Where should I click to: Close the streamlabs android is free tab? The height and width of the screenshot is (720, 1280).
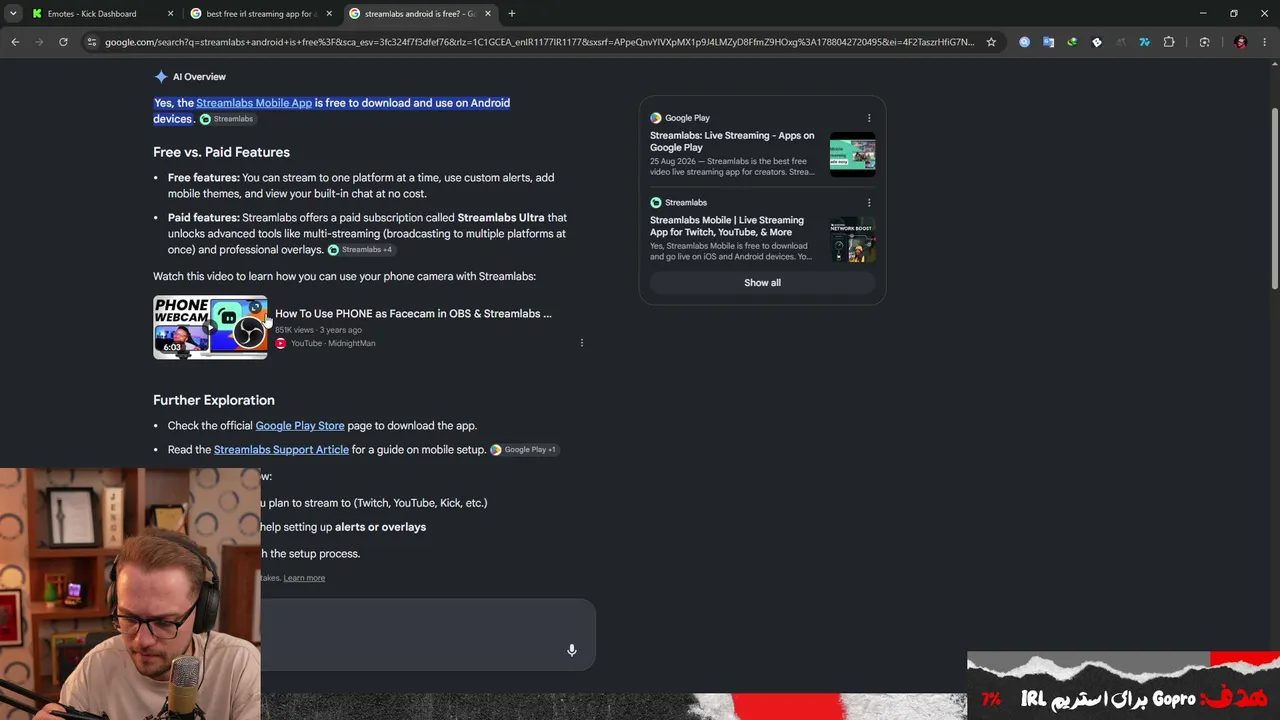point(487,14)
